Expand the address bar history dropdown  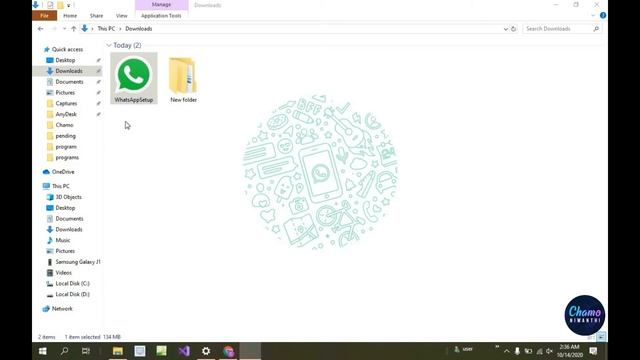[505, 29]
